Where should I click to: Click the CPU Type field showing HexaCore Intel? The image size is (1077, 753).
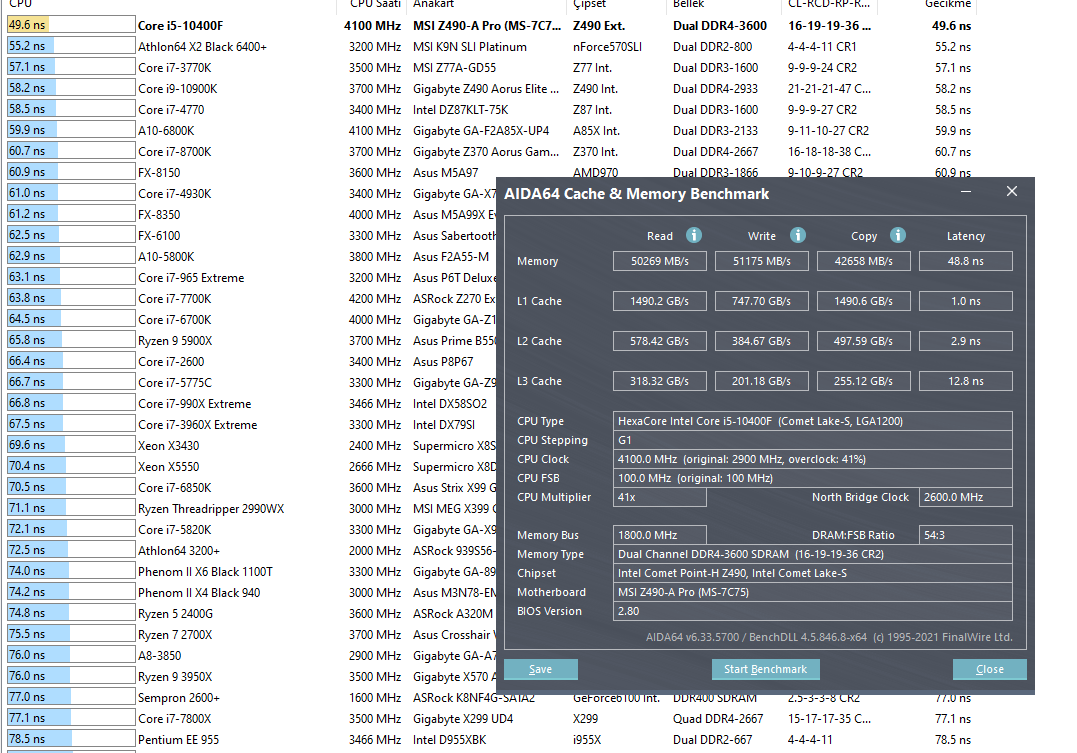coord(813,421)
